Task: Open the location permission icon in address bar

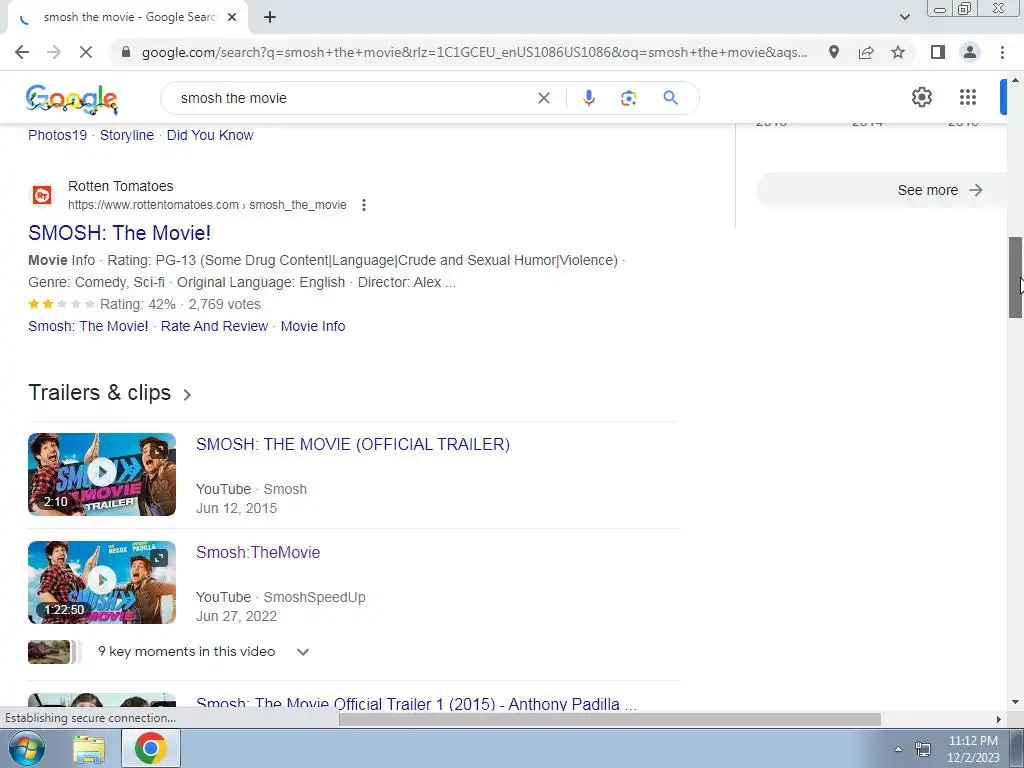Action: click(834, 52)
